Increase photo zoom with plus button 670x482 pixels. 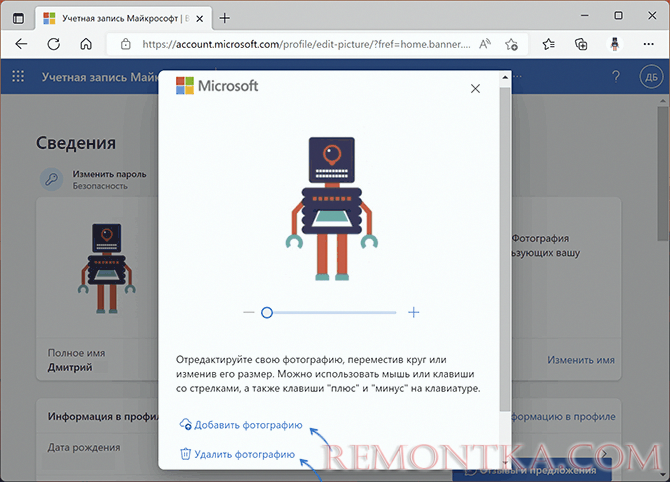click(413, 312)
